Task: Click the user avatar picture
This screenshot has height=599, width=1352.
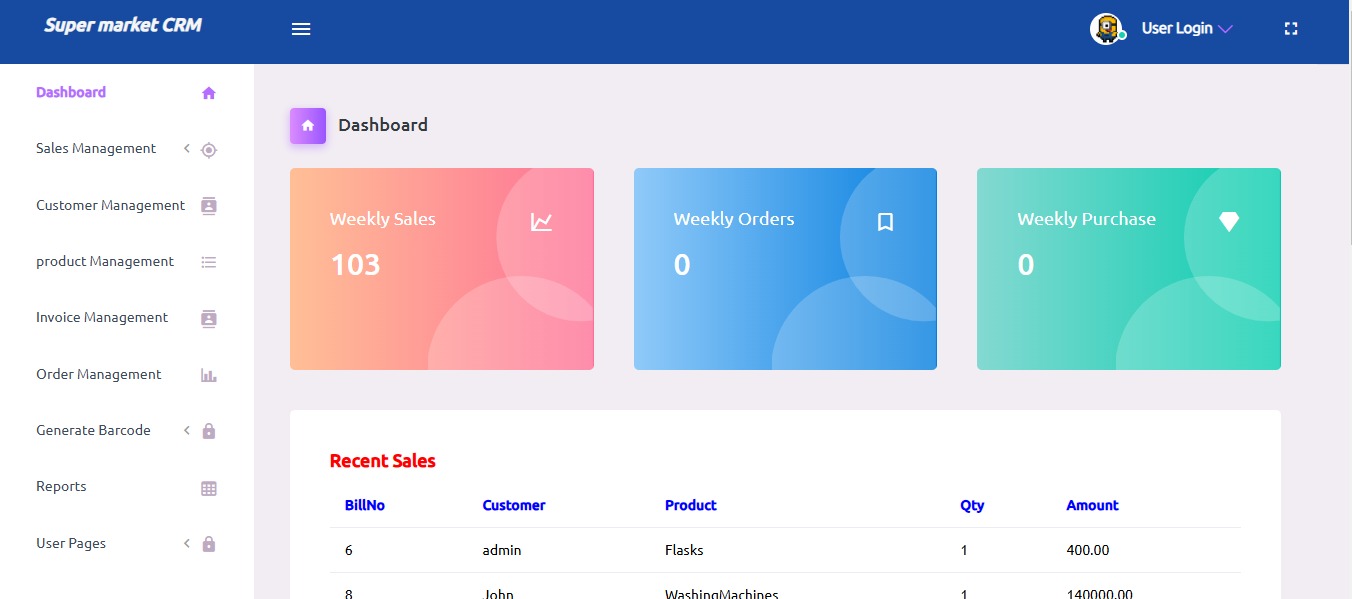Action: (1105, 29)
